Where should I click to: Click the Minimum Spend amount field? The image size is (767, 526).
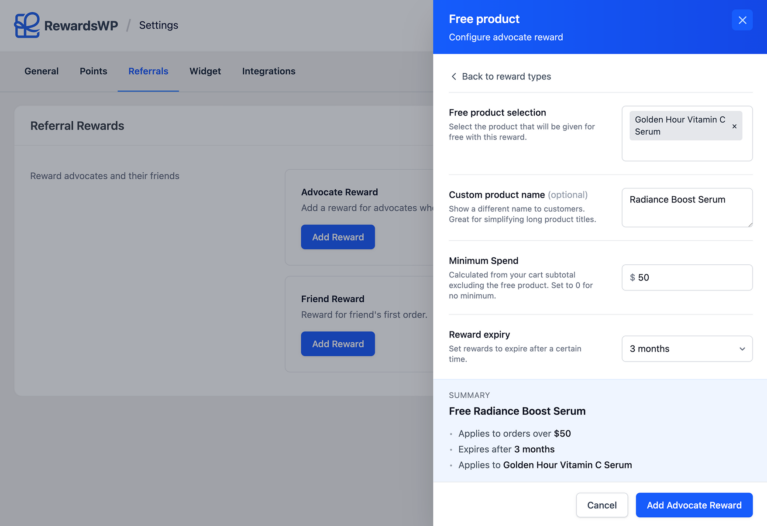click(692, 277)
